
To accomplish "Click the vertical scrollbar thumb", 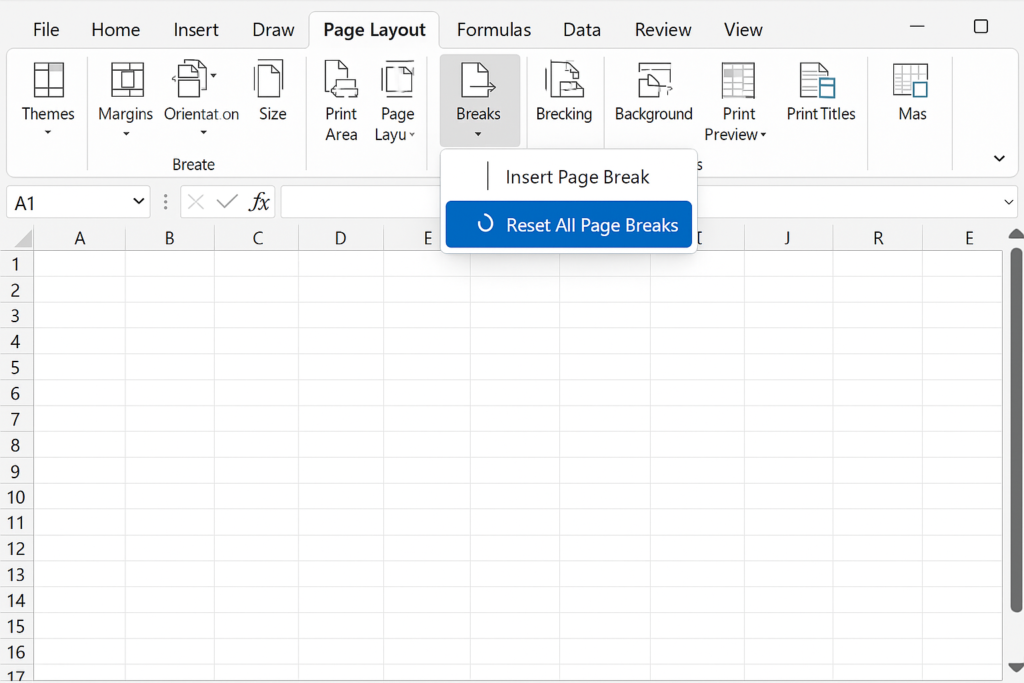I will coord(1016,430).
